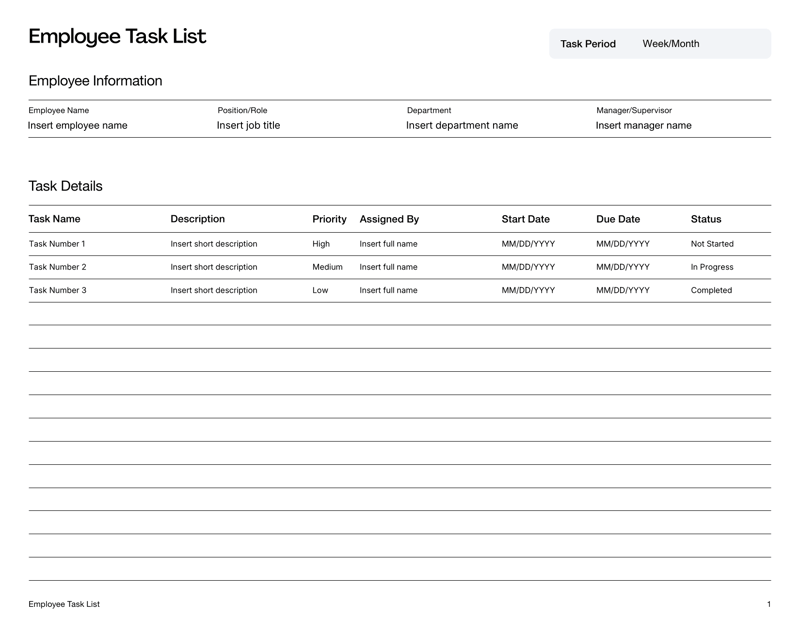Select the Not Started status cell
This screenshot has height=618, width=800.
[712, 243]
